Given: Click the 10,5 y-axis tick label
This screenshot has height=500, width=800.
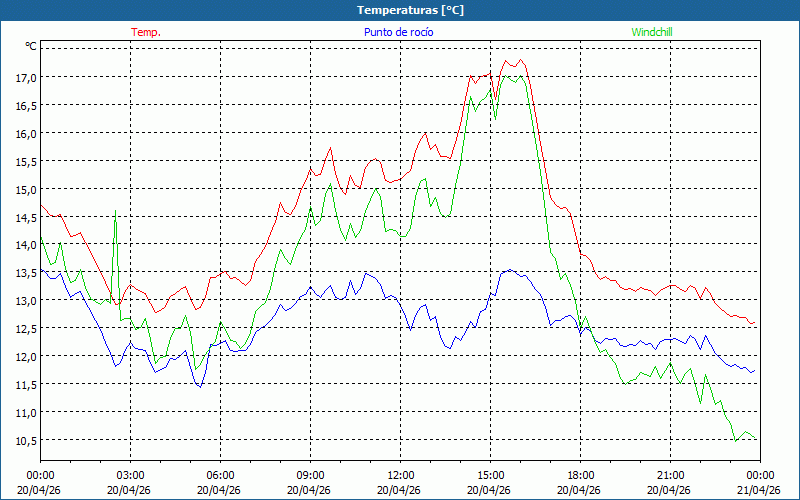Looking at the screenshot, I should point(24,440).
